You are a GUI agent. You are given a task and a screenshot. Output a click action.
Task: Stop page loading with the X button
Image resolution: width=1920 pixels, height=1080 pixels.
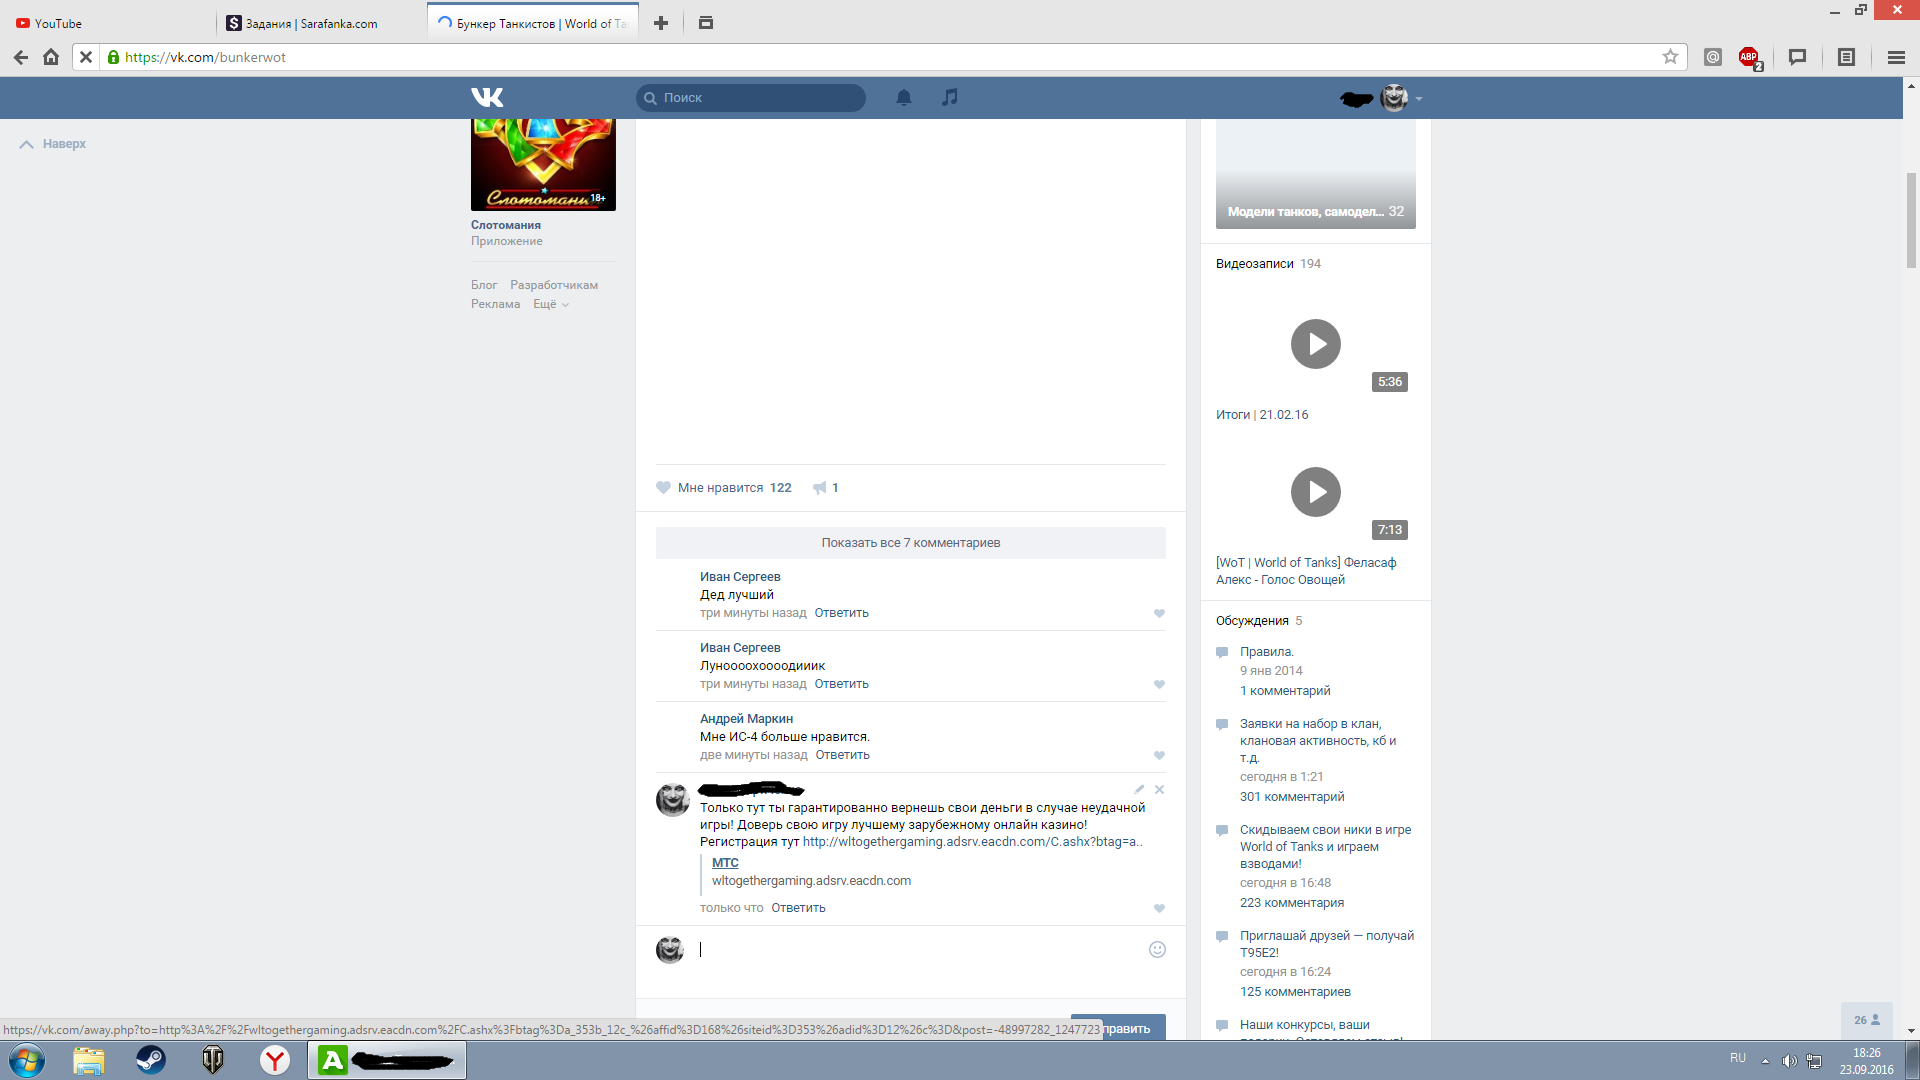[86, 57]
